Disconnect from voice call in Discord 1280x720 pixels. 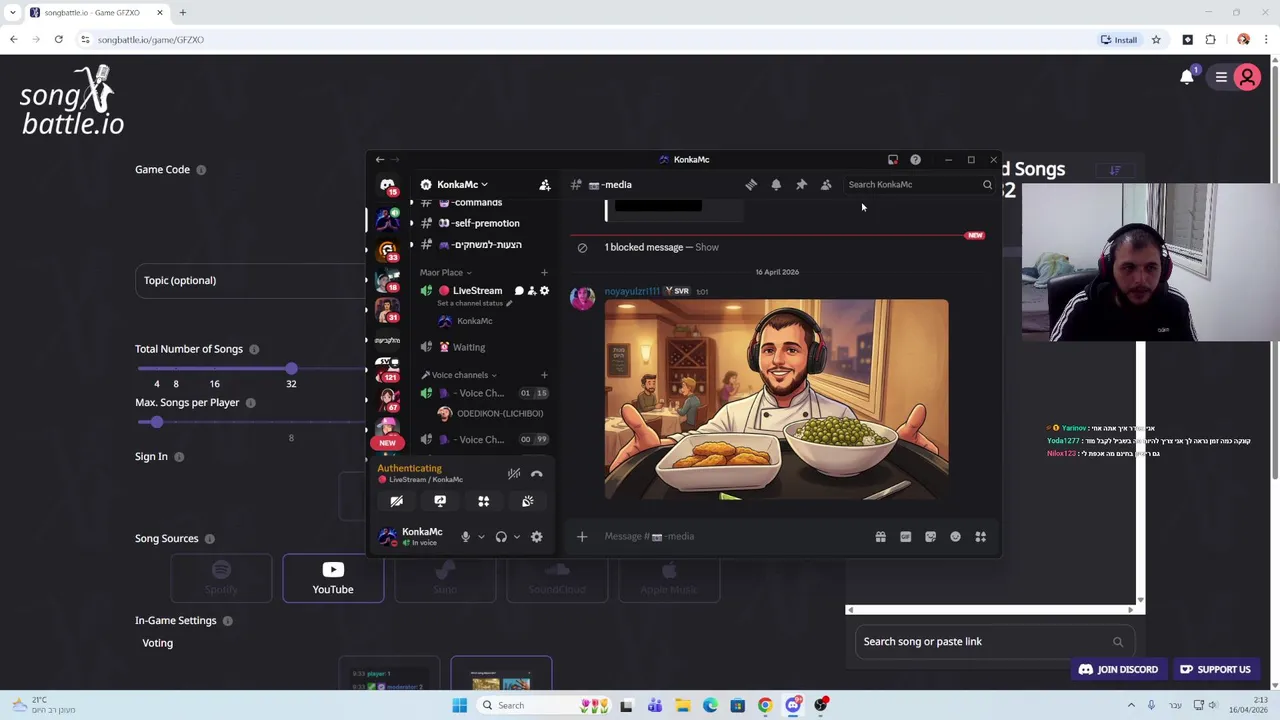click(x=536, y=474)
